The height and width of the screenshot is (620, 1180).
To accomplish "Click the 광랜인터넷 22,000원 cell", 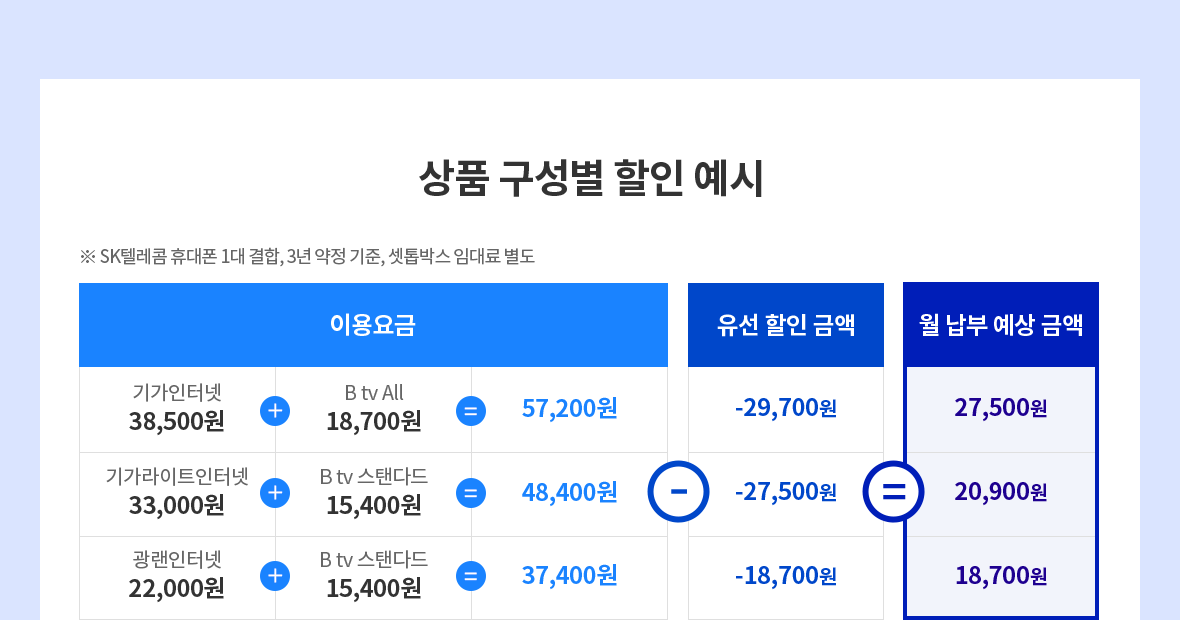I will point(177,575).
